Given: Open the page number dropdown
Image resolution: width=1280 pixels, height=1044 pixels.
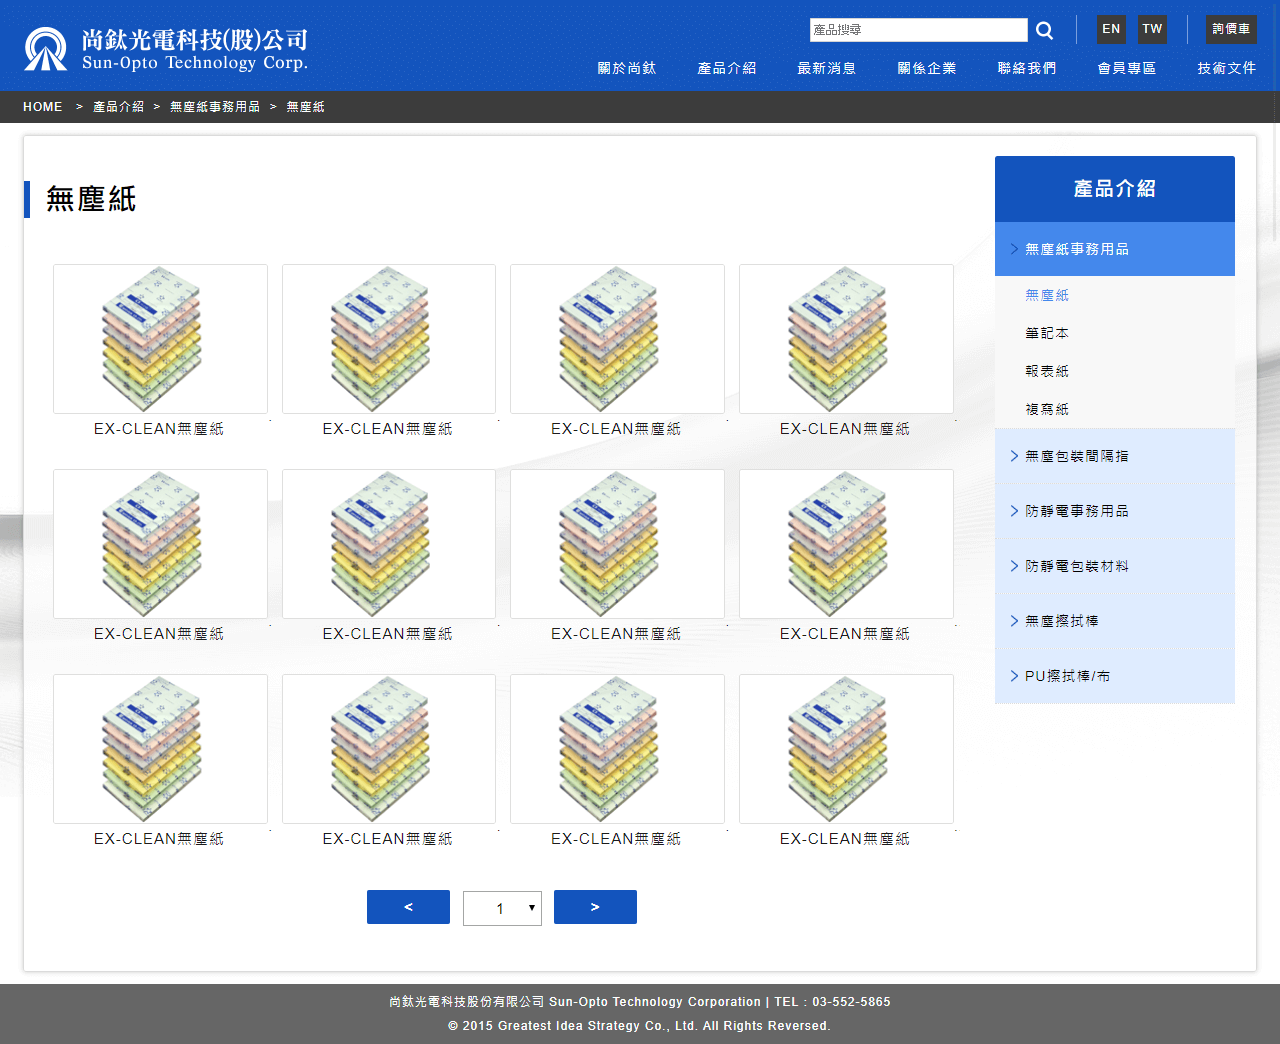Looking at the screenshot, I should tap(502, 908).
